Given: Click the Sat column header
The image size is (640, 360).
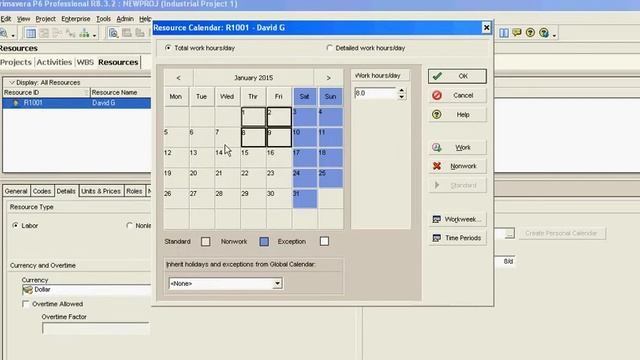Looking at the screenshot, I should point(304,97).
